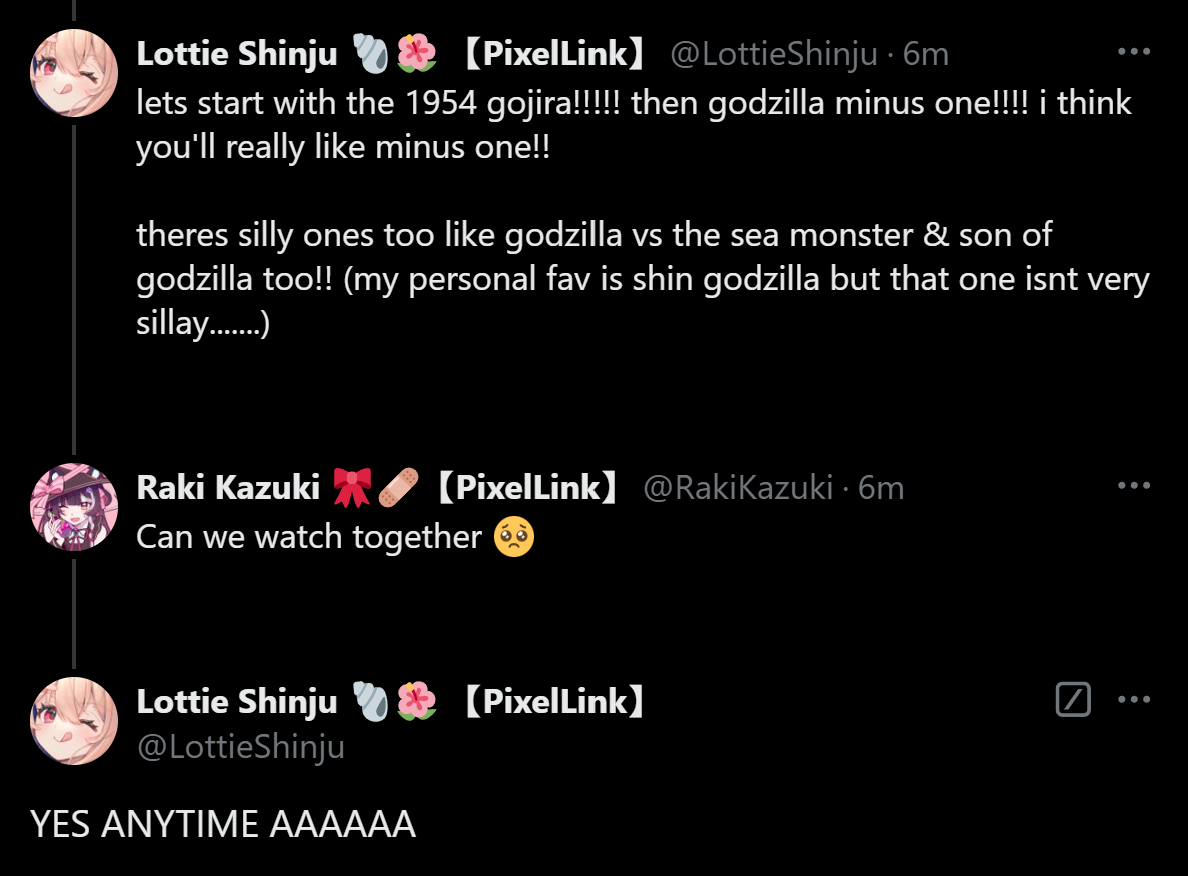Click Lottie Shinju's name on the last reply
The width and height of the screenshot is (1188, 876).
point(237,702)
